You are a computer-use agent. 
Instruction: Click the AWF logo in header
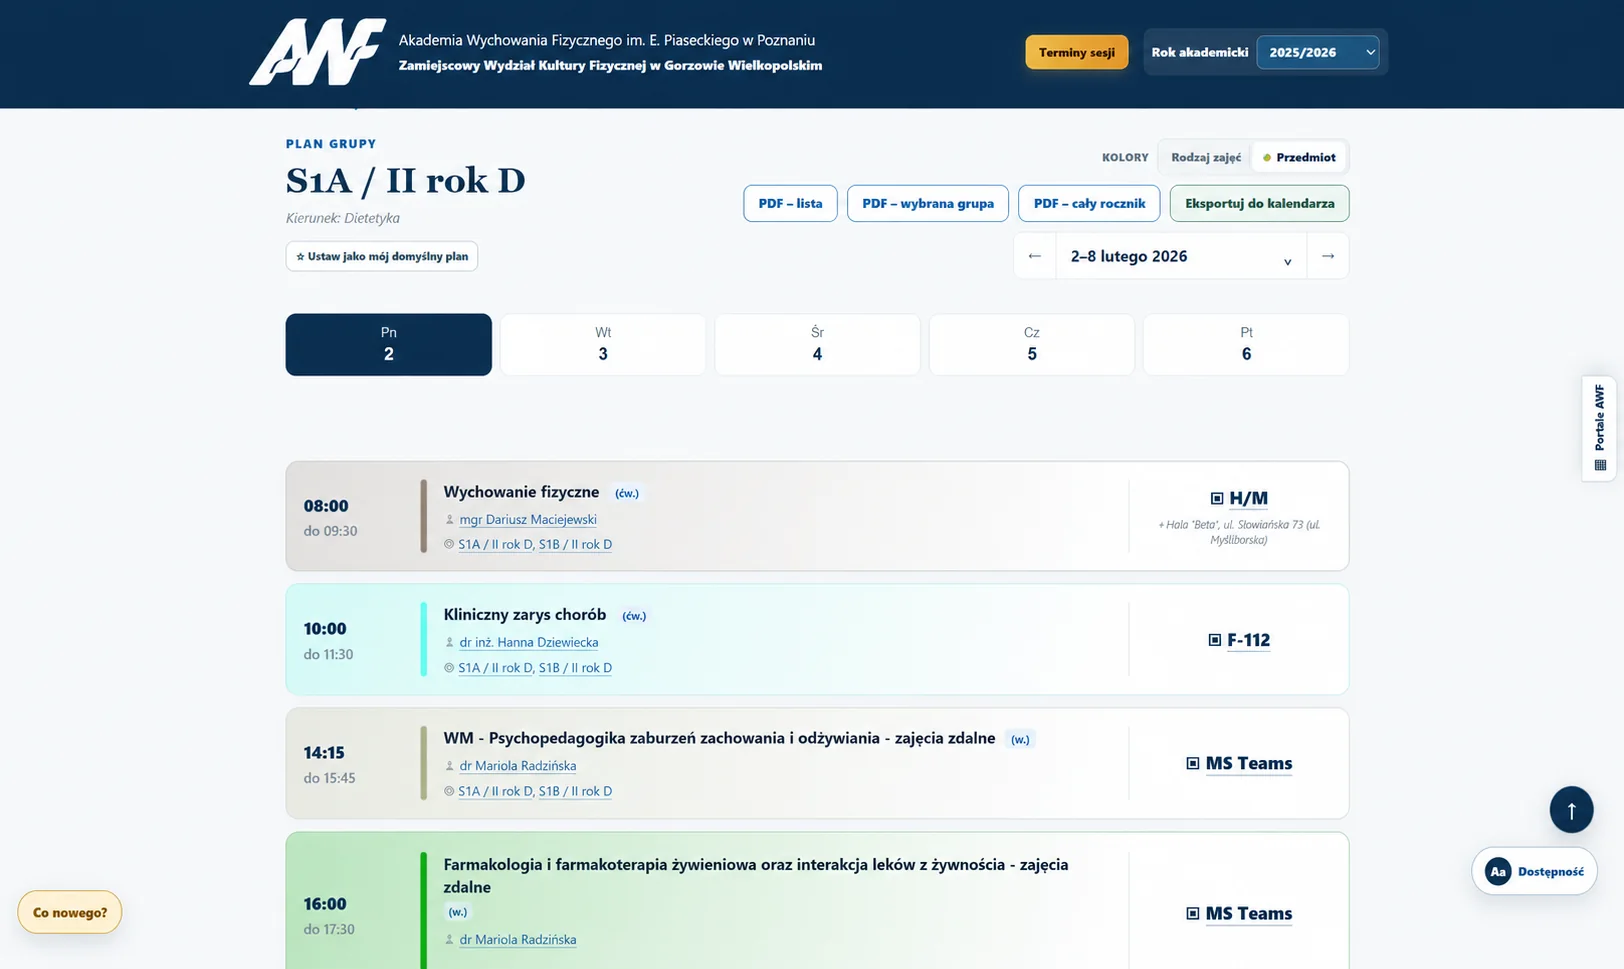tap(317, 52)
